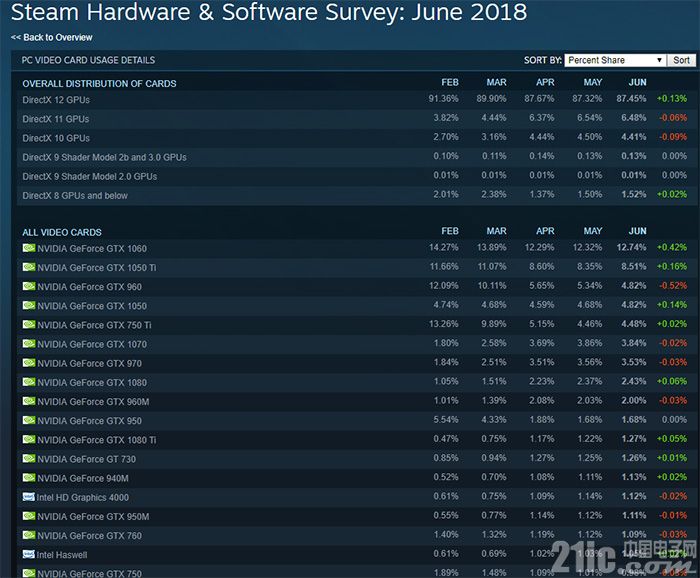
Task: Click the SORT BY label
Action: [543, 60]
